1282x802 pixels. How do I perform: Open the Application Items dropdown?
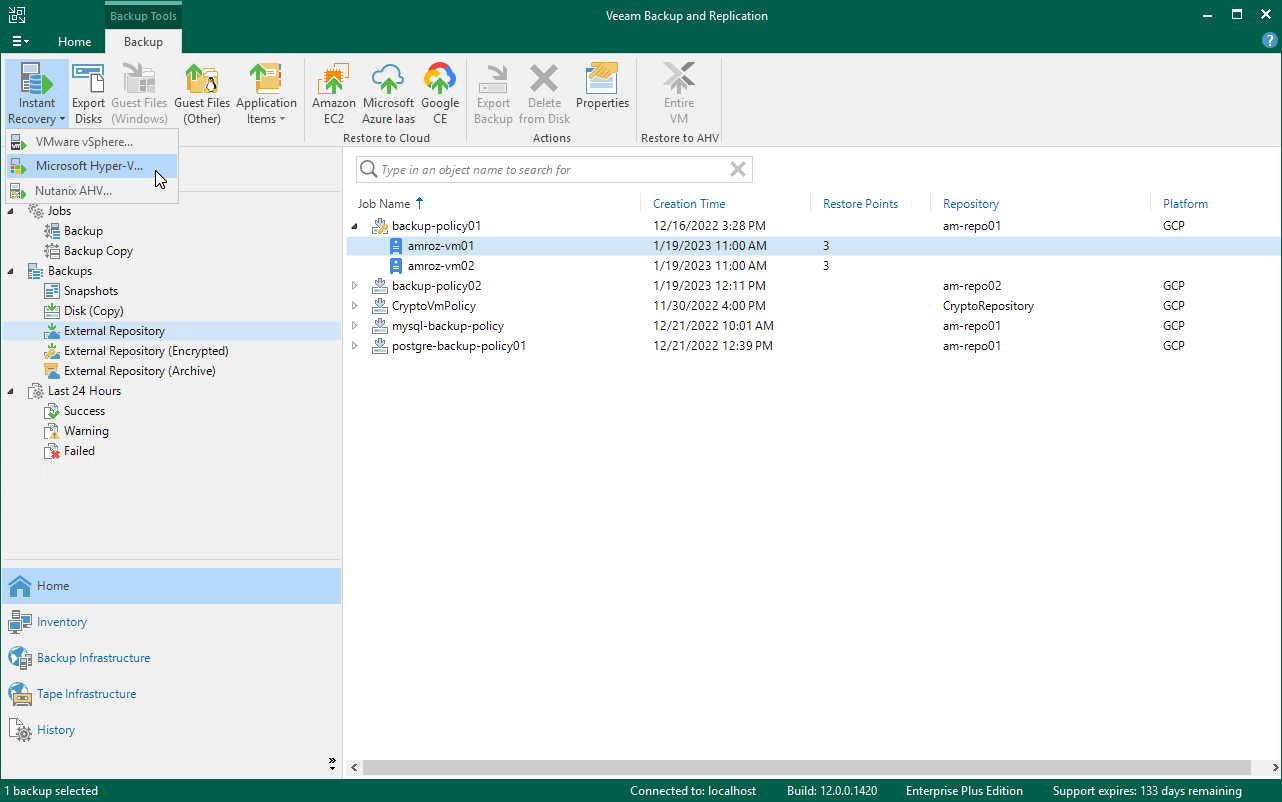pyautogui.click(x=266, y=93)
